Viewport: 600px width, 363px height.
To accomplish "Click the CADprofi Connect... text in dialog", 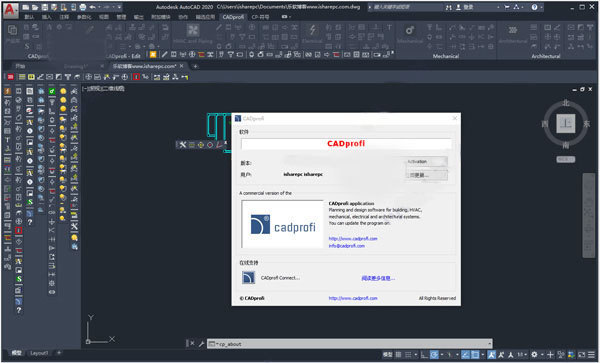I will coord(280,278).
